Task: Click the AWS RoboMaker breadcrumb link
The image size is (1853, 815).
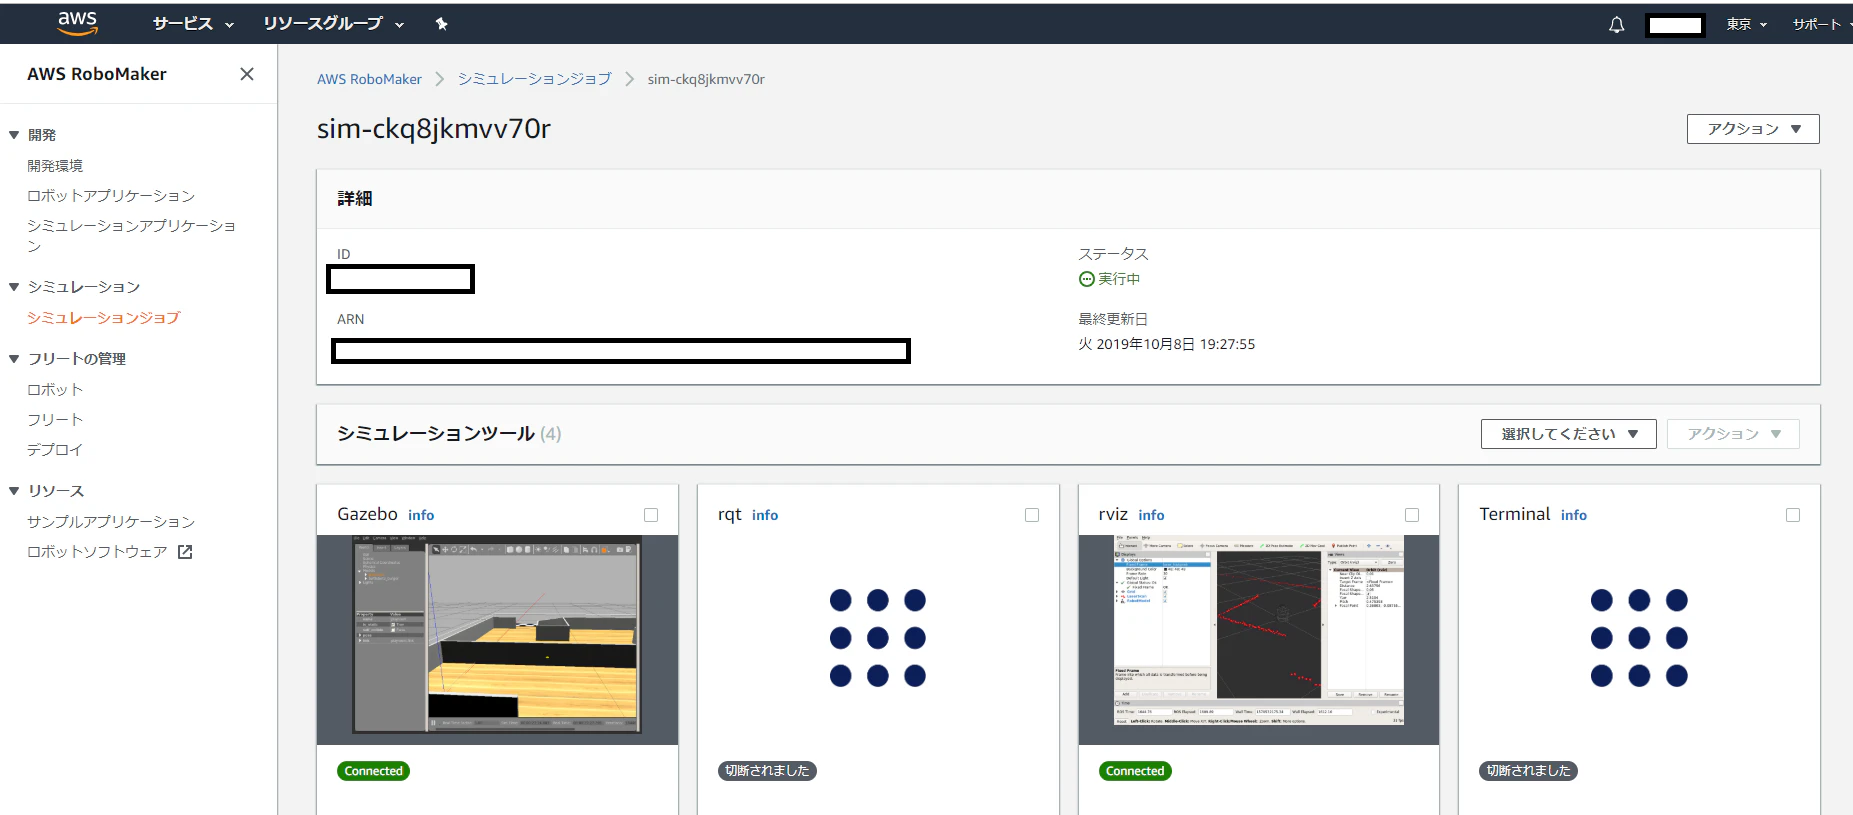Action: [369, 79]
